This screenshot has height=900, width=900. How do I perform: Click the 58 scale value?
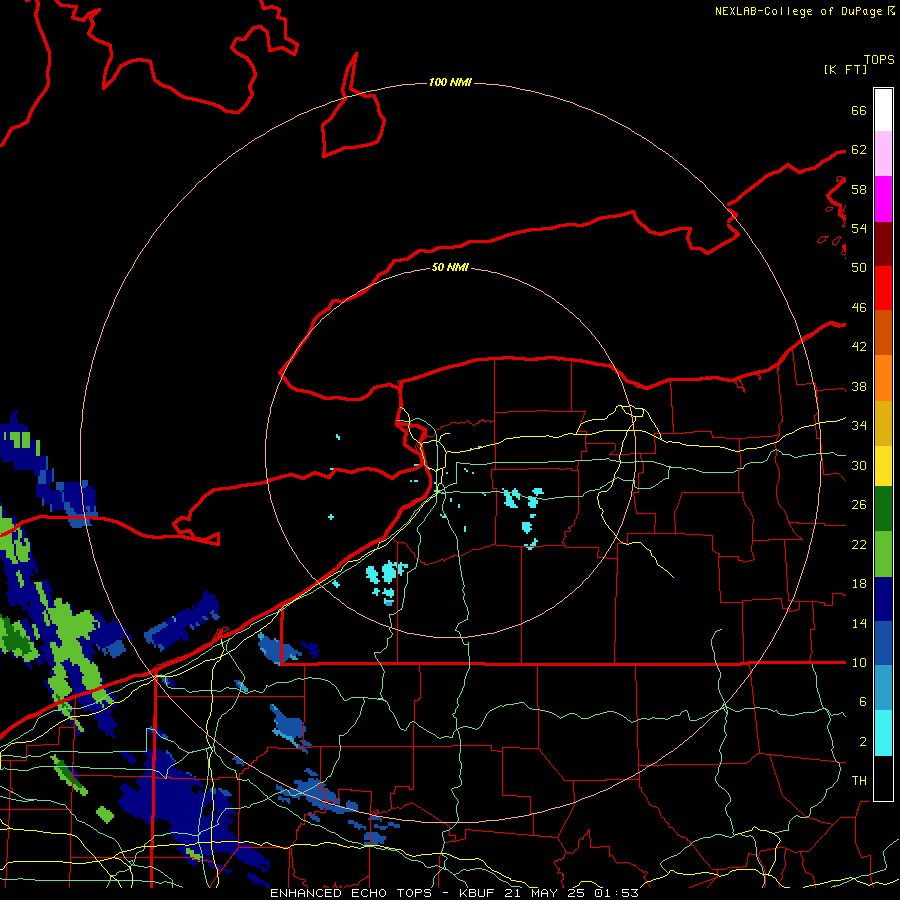click(859, 189)
